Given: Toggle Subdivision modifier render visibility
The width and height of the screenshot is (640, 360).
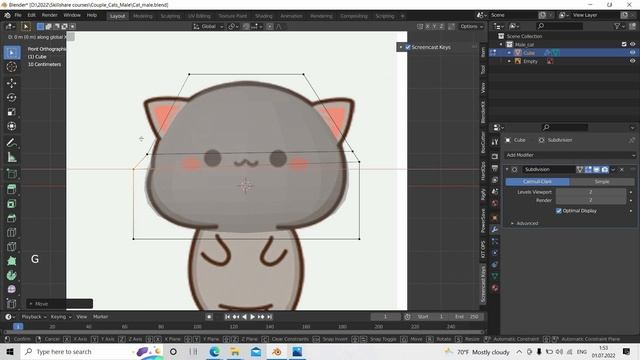Looking at the screenshot, I should (605, 169).
